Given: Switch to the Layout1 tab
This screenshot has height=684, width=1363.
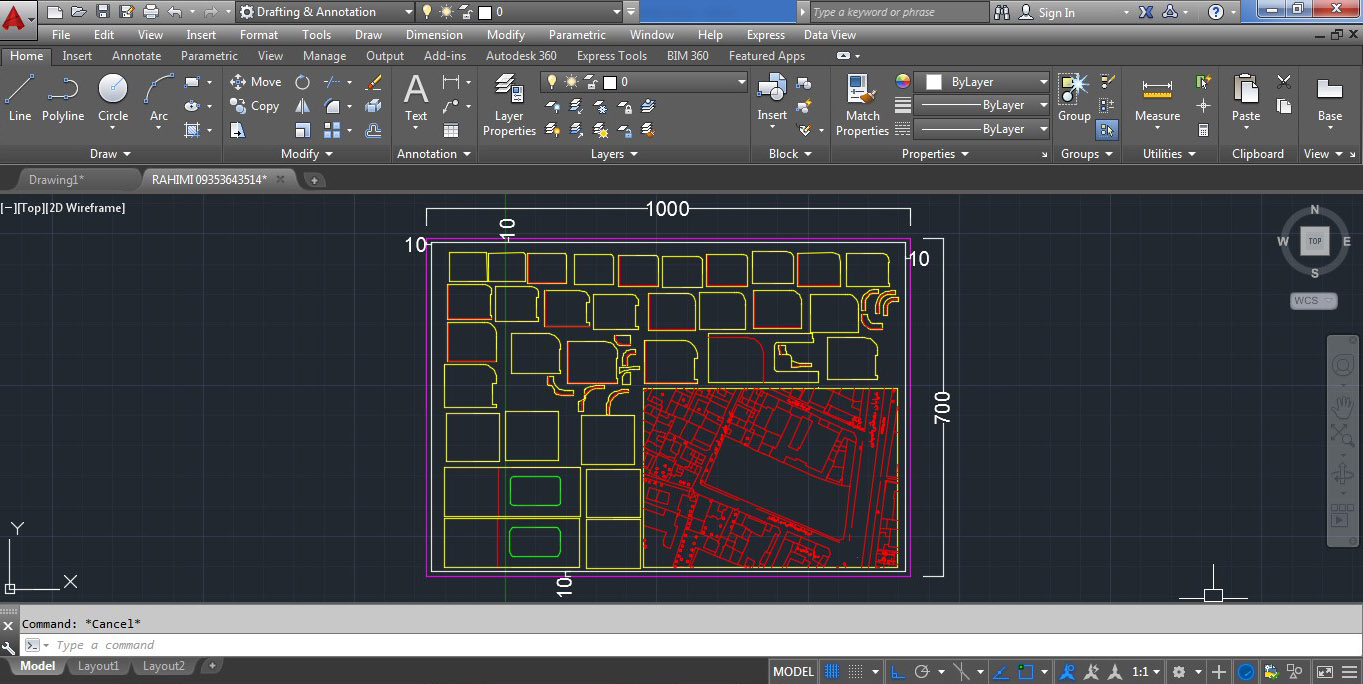Looking at the screenshot, I should tap(98, 666).
